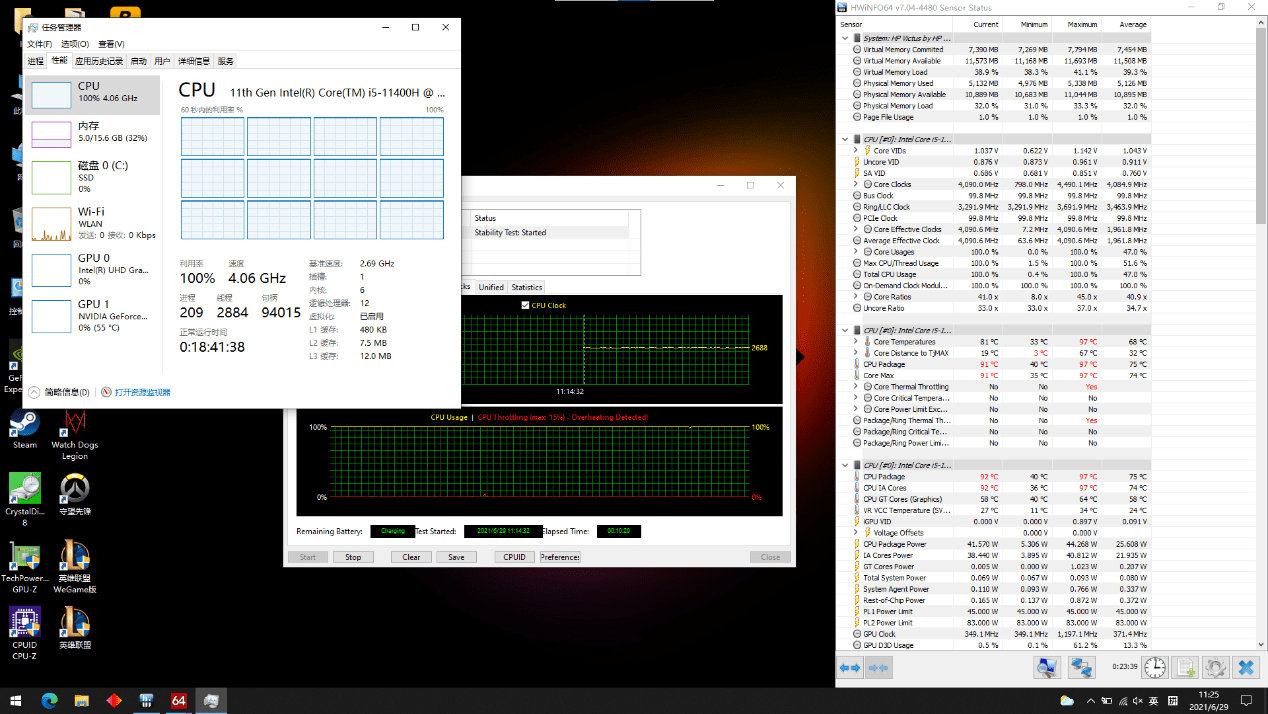Click 英 input language tray indicator
Viewport: 1268px width, 714px height.
pyautogui.click(x=1153, y=700)
